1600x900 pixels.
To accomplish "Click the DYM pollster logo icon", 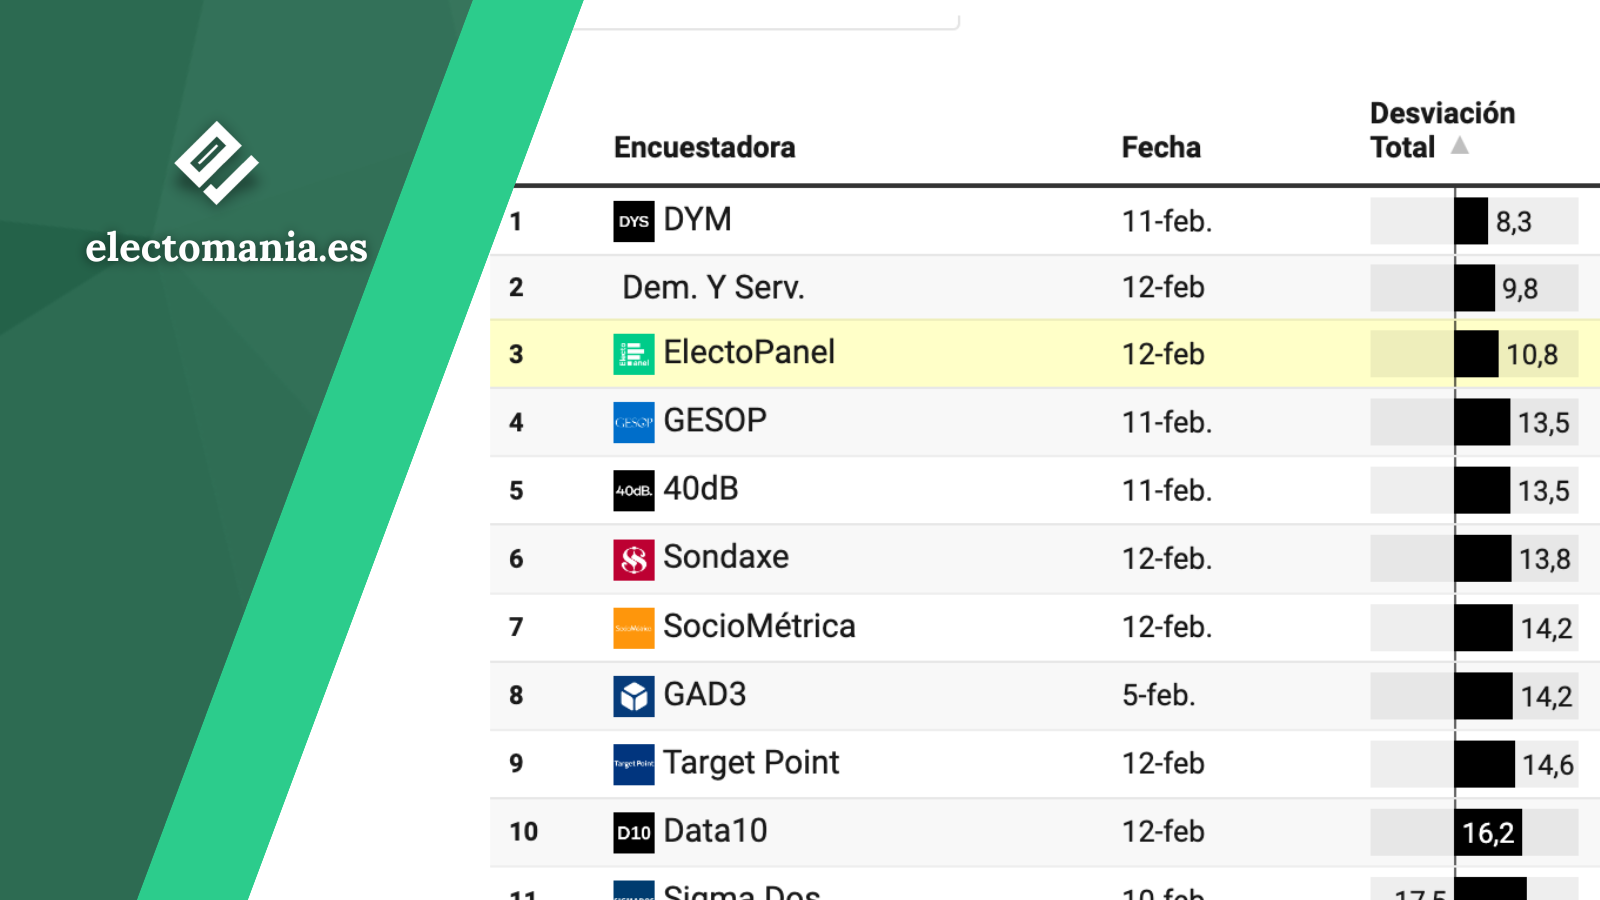I will [x=634, y=221].
